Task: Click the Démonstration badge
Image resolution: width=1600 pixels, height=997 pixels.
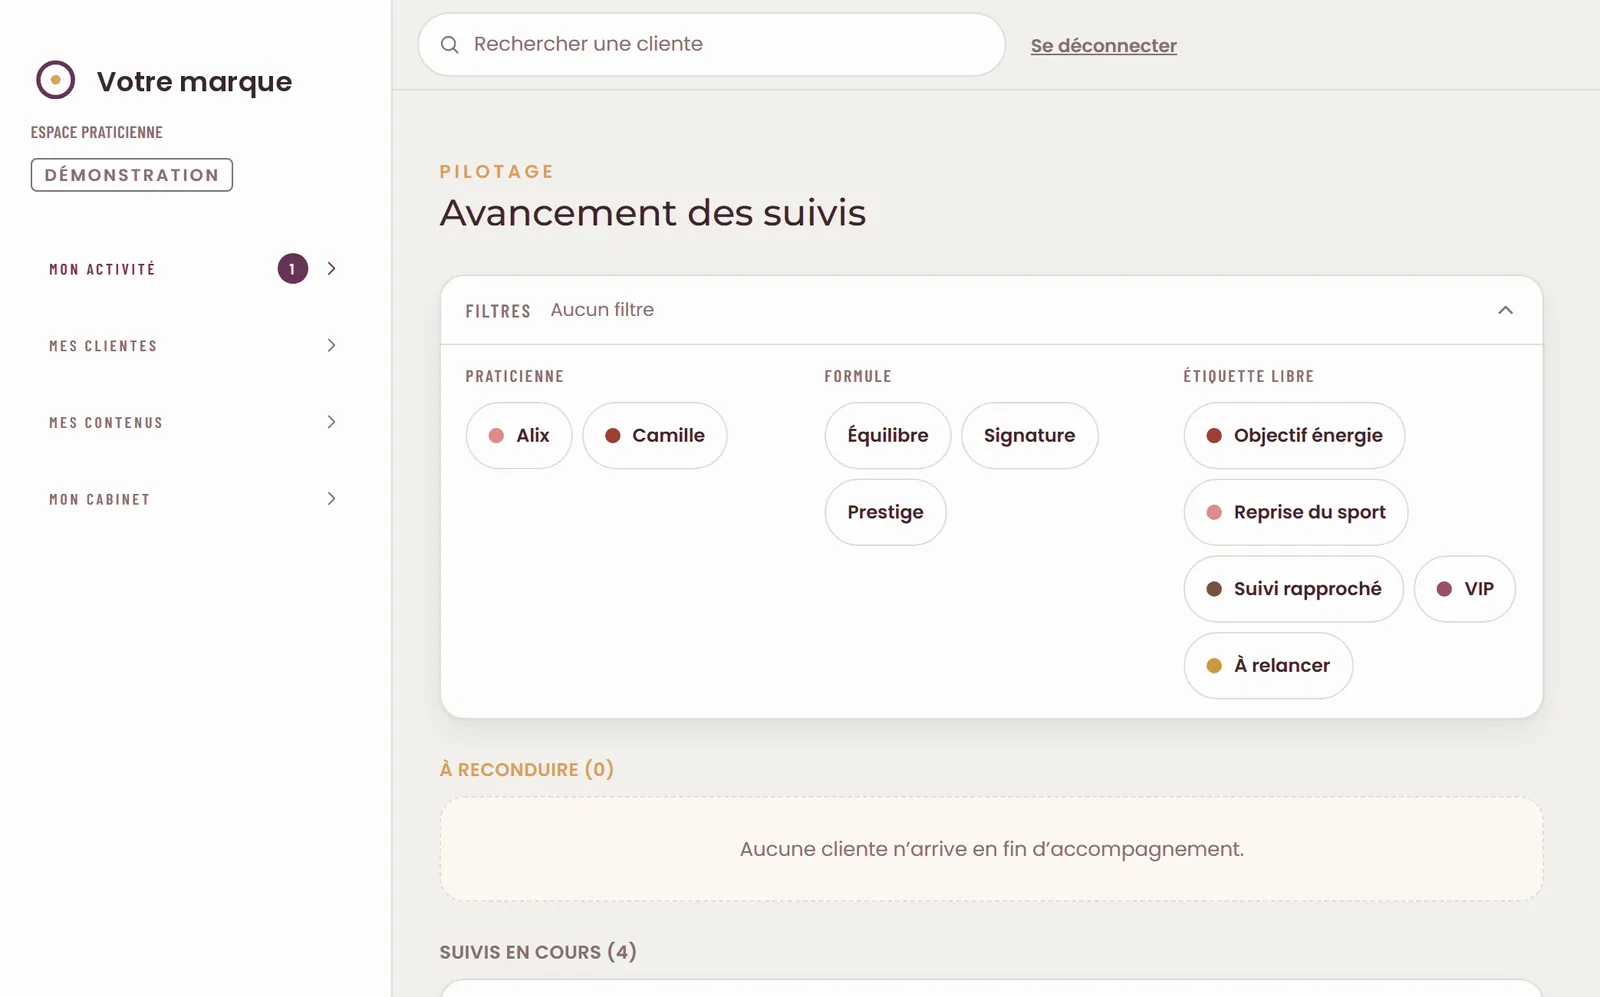Action: (x=132, y=175)
